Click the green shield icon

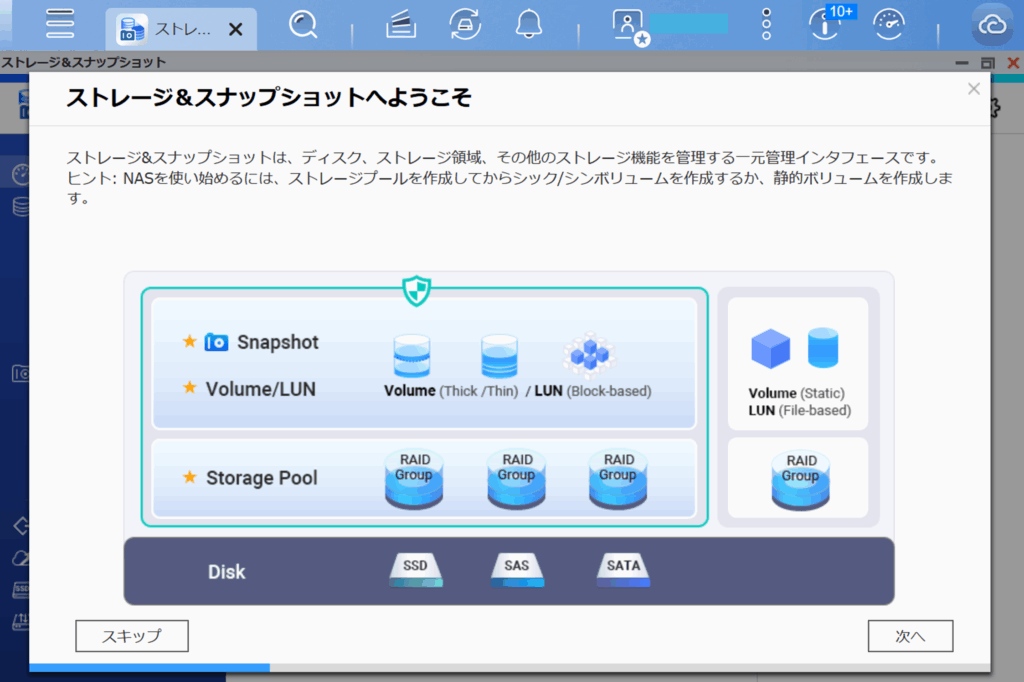tap(416, 290)
